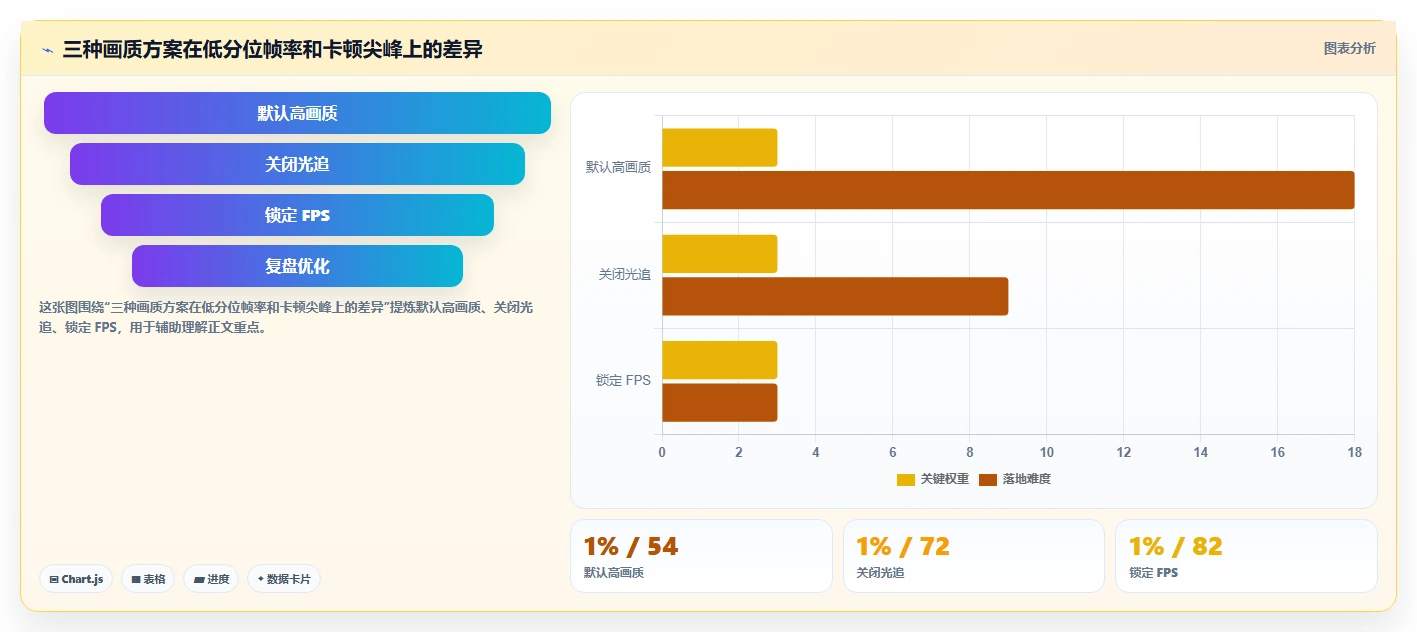The height and width of the screenshot is (632, 1417).
Task: Click the 关闭光追 y-axis label in chart
Action: 624,274
